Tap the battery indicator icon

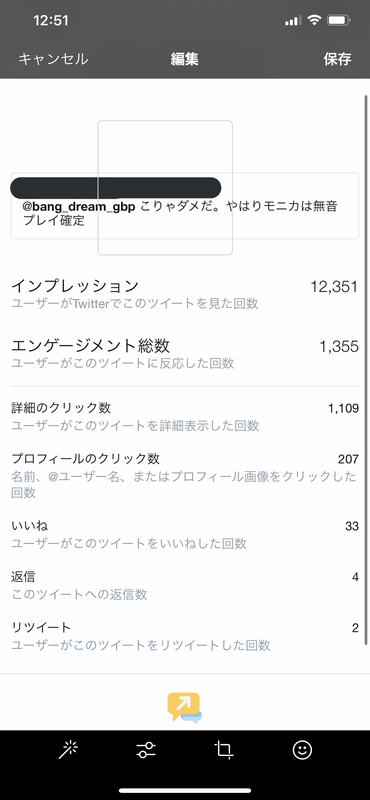pos(338,20)
